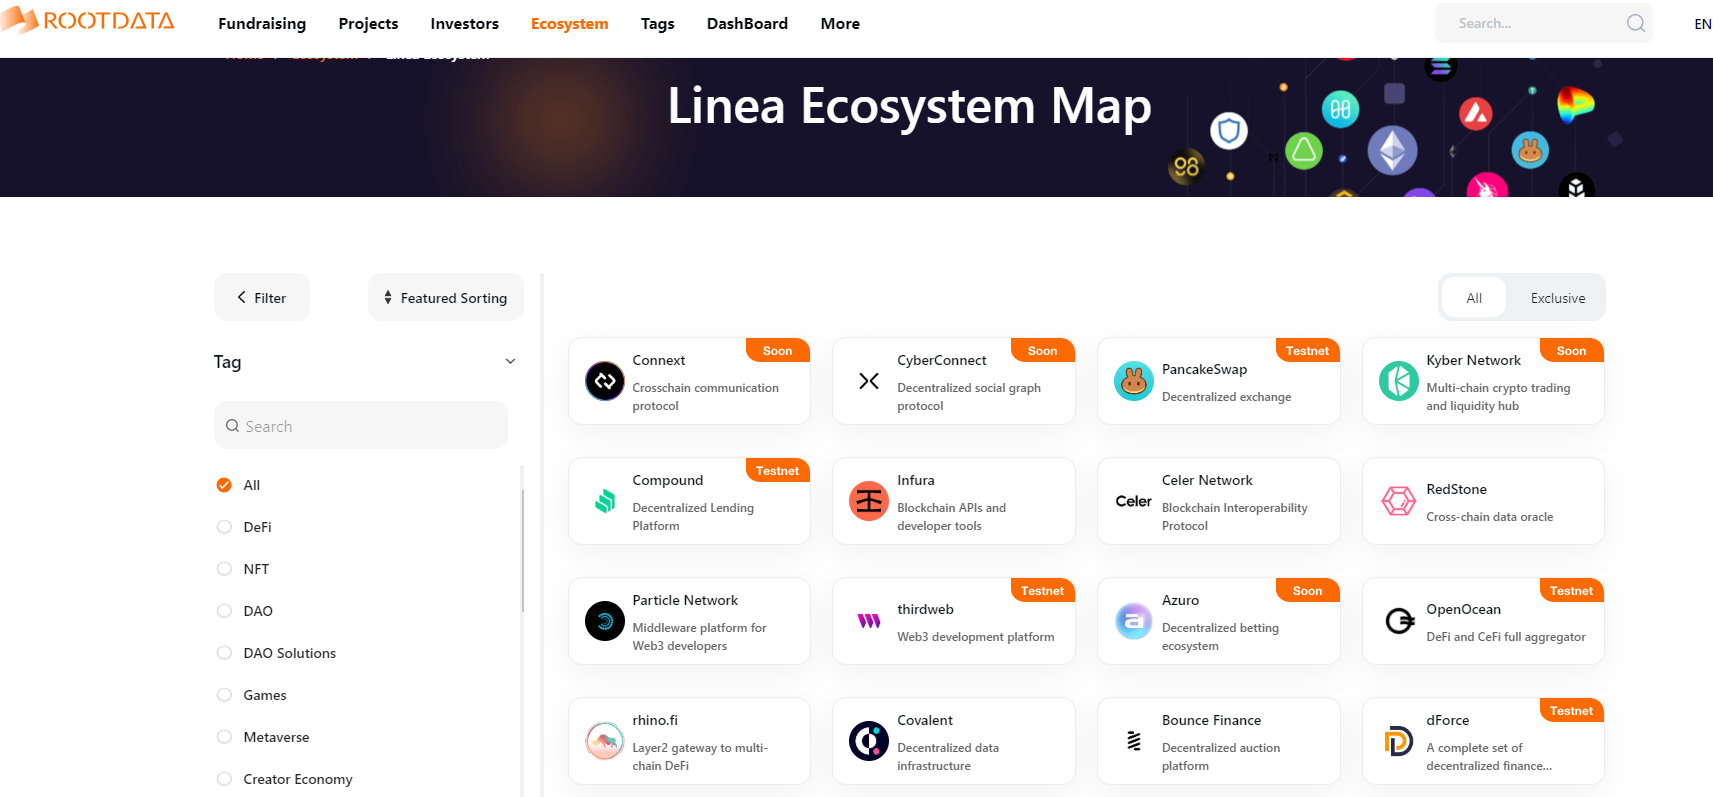Open the CyberConnect logo icon
Viewport: 1713px width, 797px height.
(869, 381)
